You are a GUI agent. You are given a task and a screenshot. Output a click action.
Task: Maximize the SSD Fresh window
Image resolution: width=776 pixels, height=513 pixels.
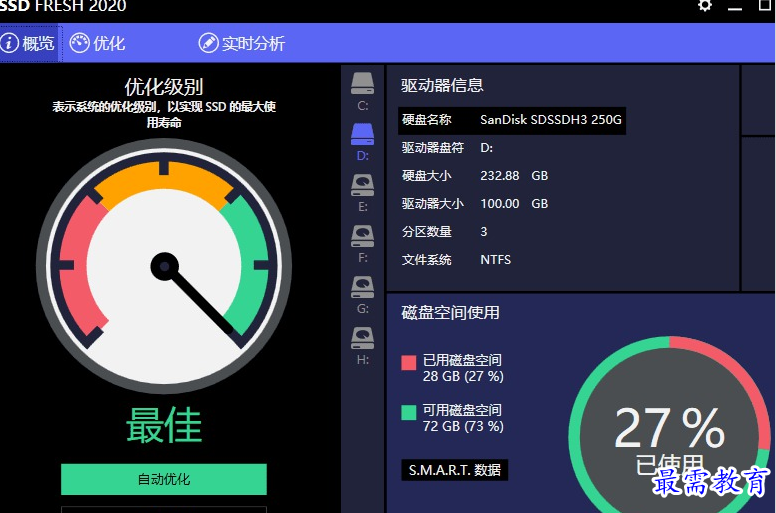click(765, 5)
